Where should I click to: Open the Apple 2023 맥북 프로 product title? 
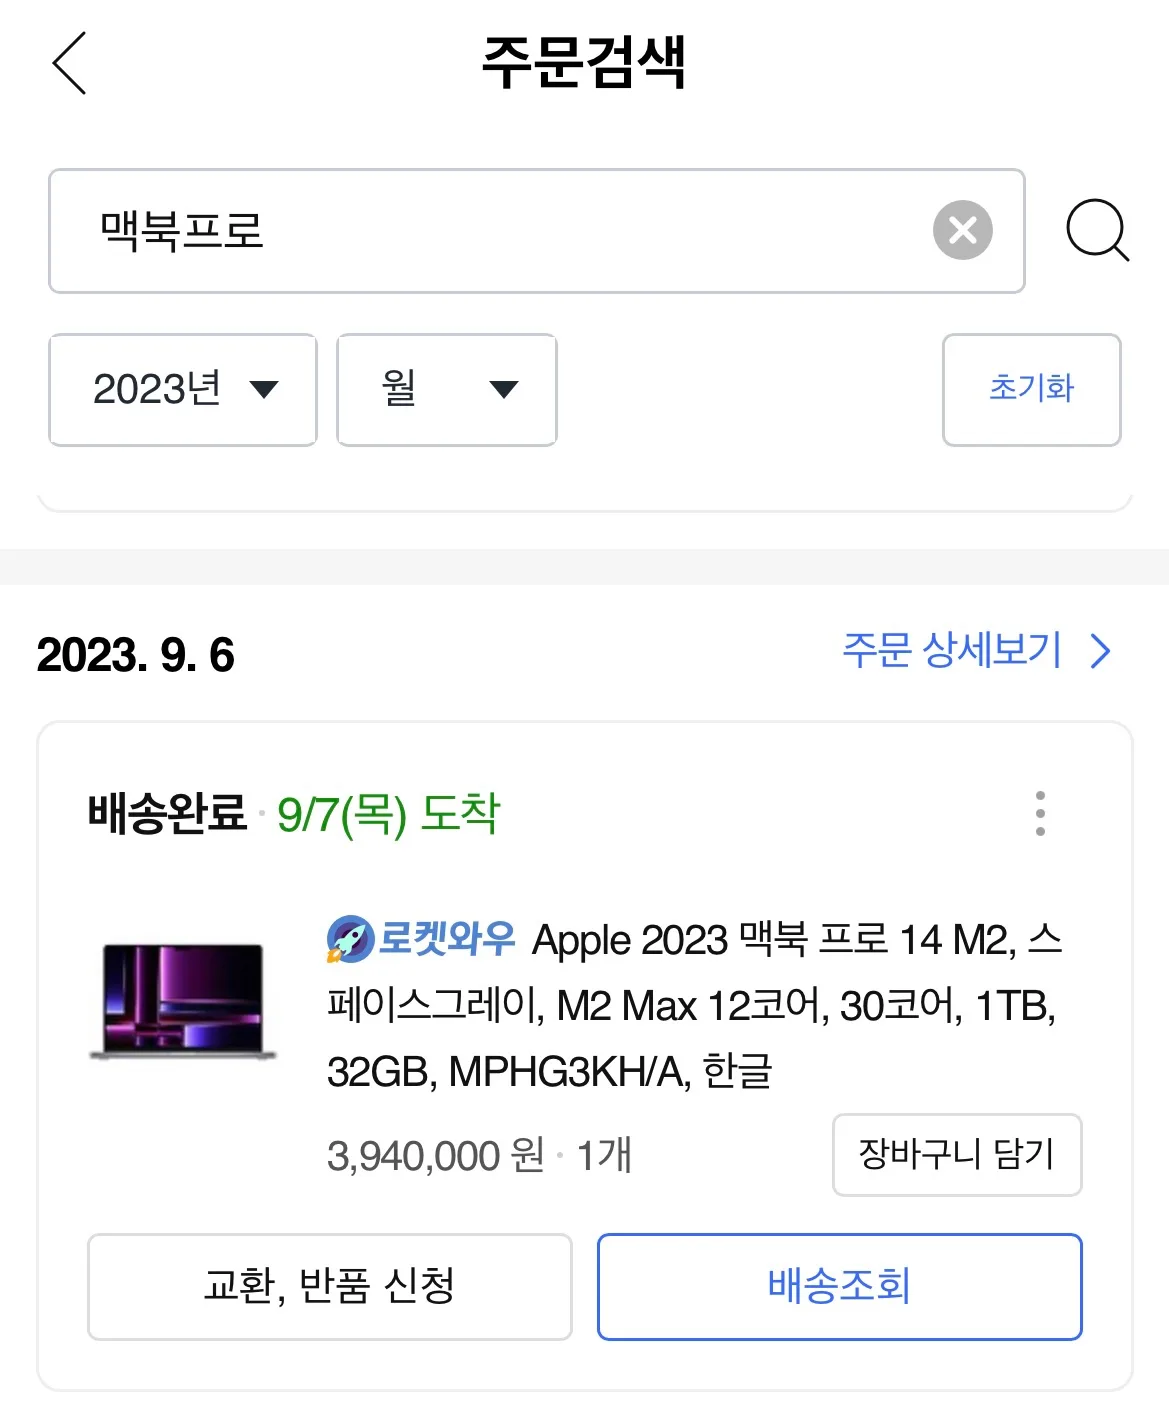[694, 1005]
